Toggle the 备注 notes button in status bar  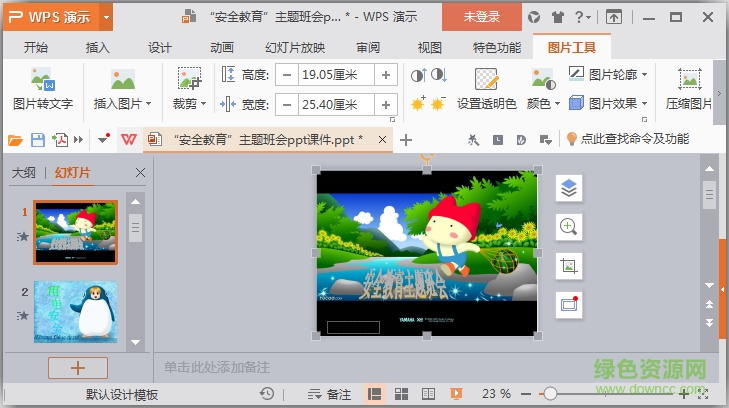tap(330, 395)
